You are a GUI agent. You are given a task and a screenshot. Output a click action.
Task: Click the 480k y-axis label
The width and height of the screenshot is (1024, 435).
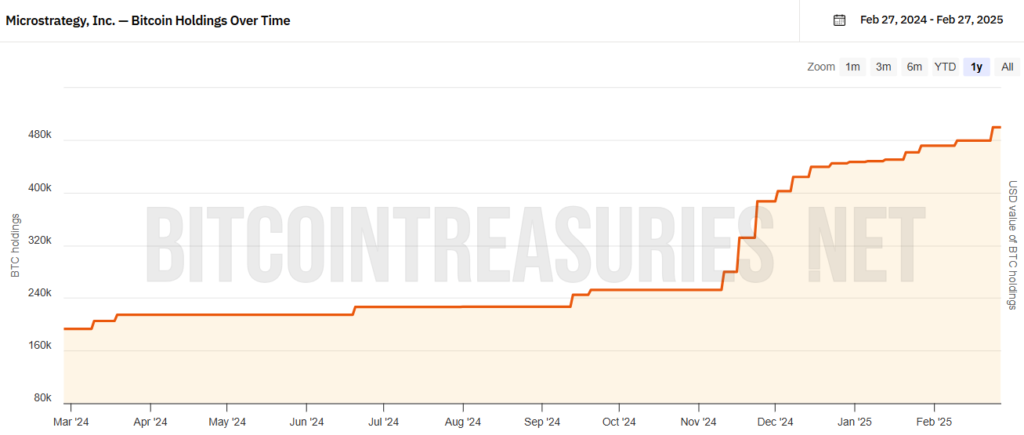40,135
